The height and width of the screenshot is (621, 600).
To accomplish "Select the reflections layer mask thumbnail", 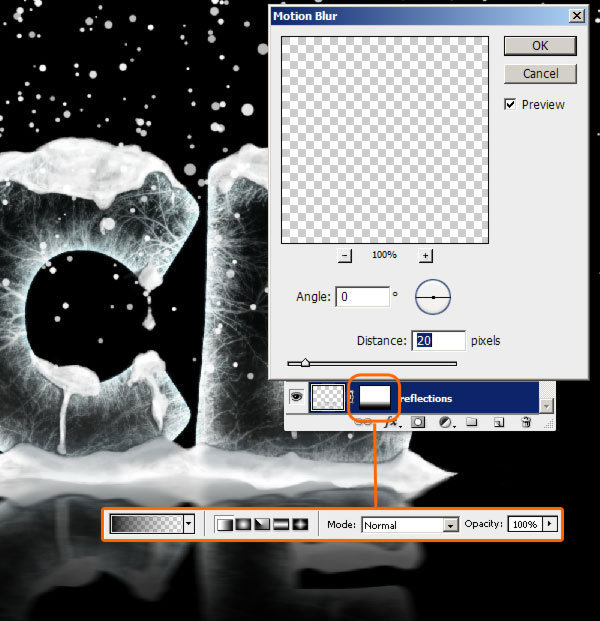I will point(375,396).
